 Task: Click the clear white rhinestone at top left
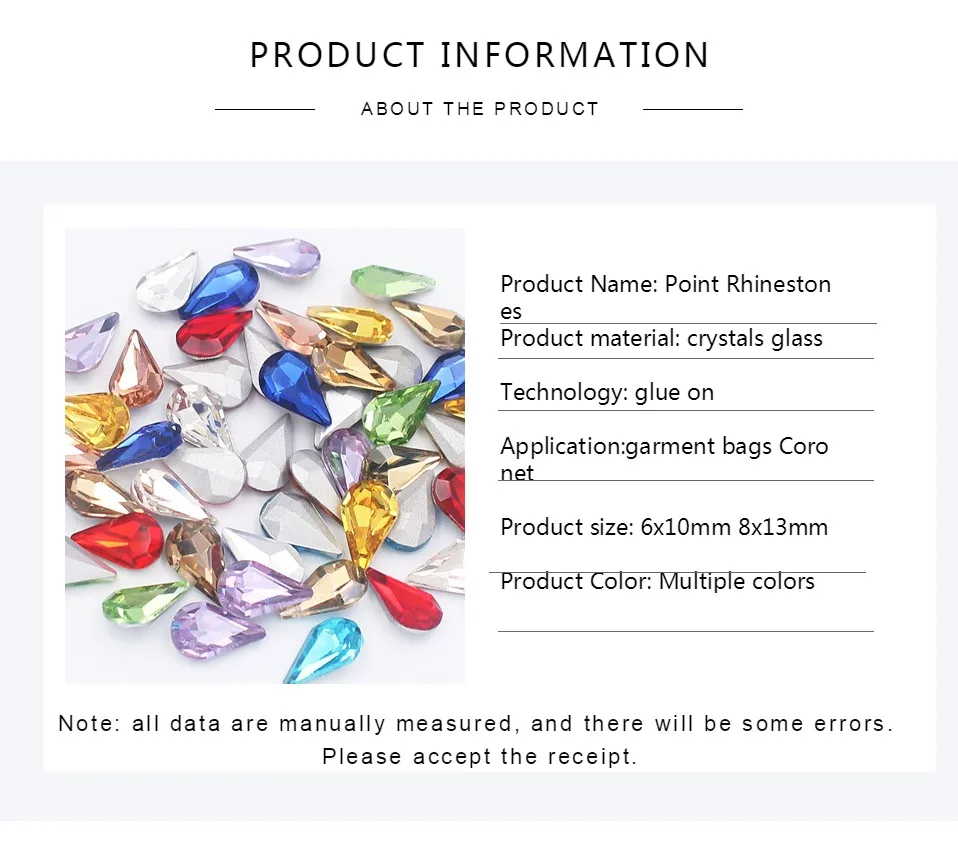click(x=167, y=282)
